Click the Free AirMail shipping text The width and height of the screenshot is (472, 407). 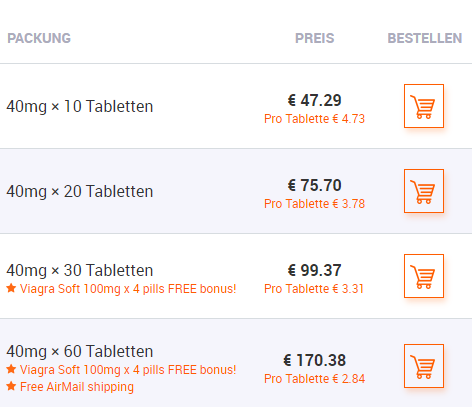pos(77,387)
